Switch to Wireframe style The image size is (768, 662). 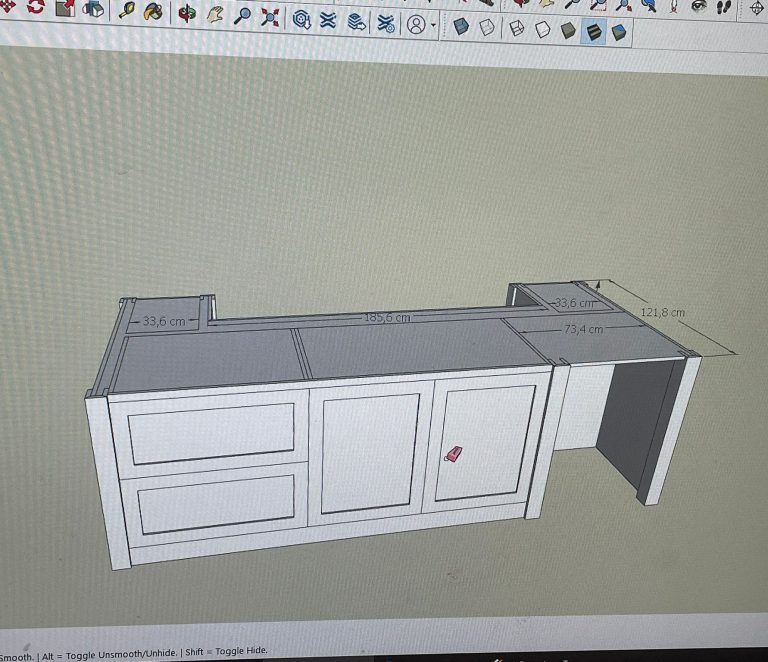[x=517, y=28]
